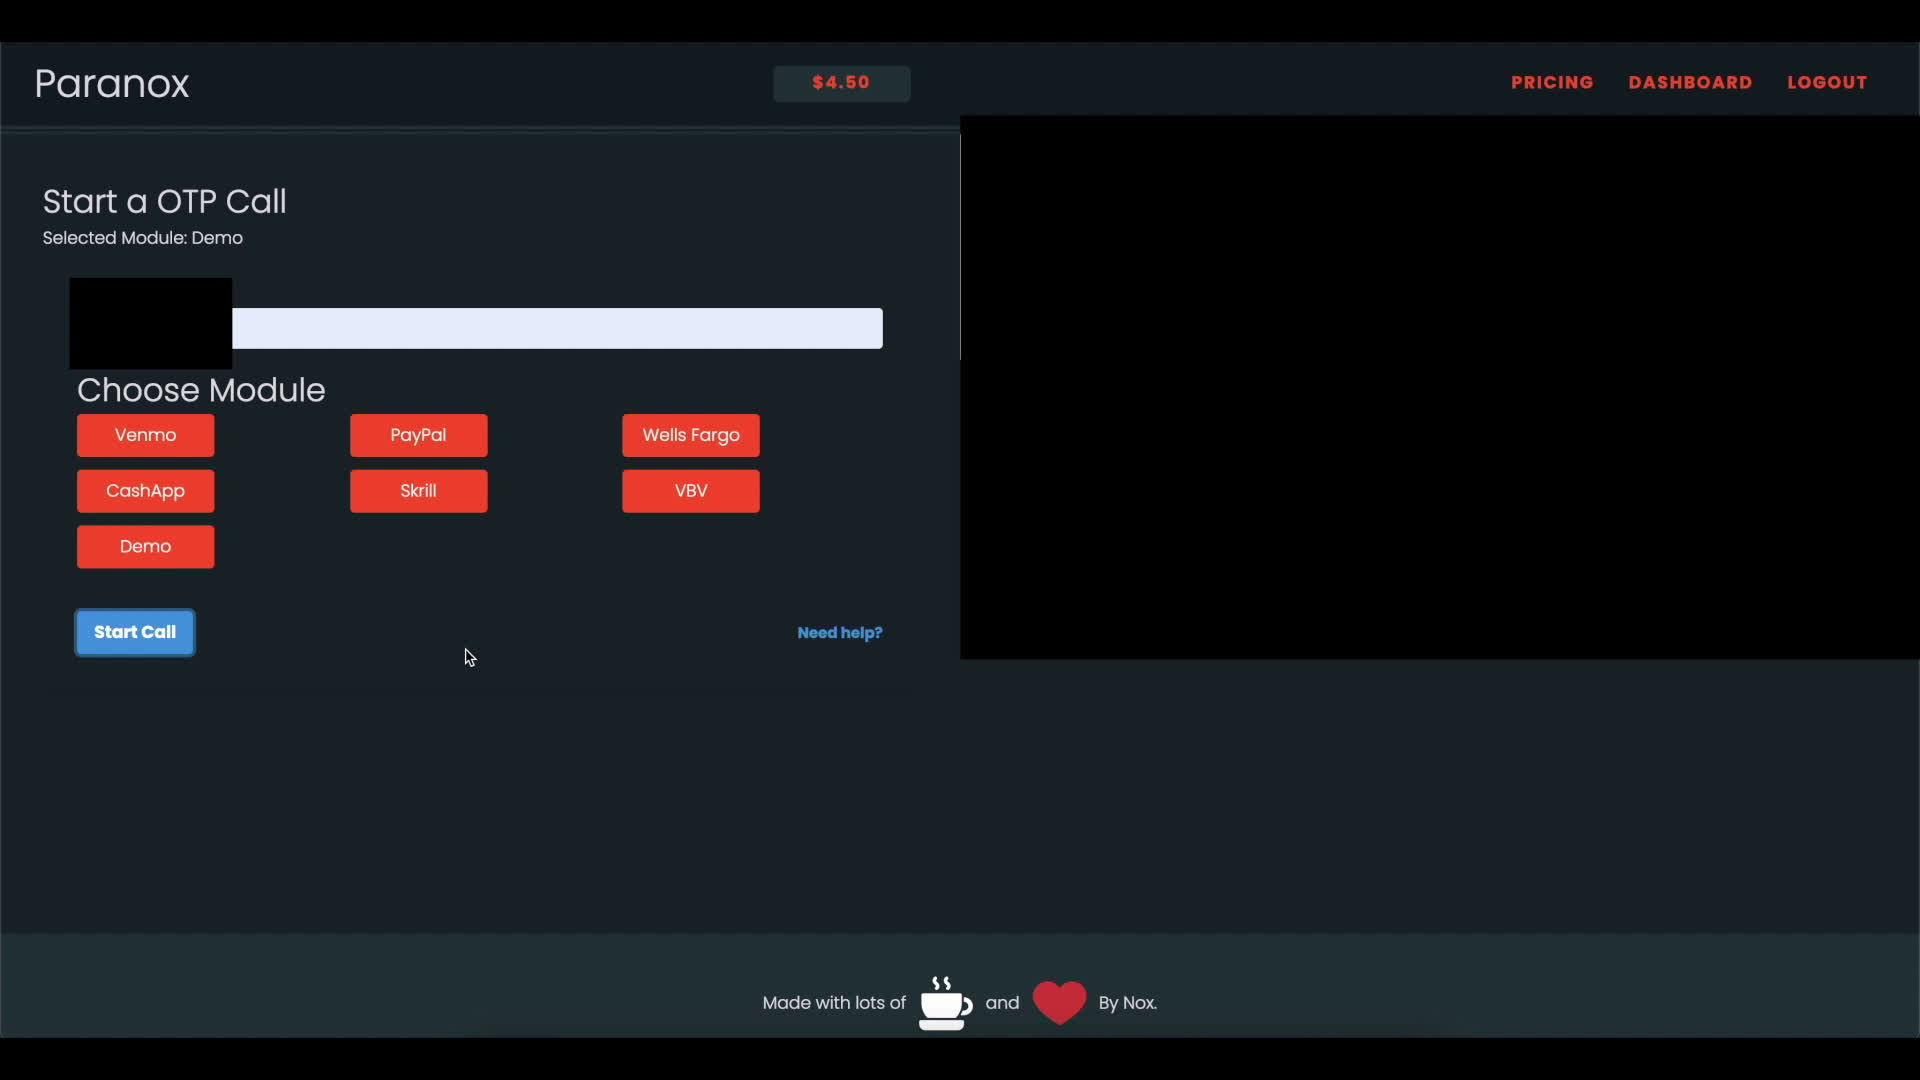Select the Venmo module
Image resolution: width=1920 pixels, height=1080 pixels.
click(145, 435)
